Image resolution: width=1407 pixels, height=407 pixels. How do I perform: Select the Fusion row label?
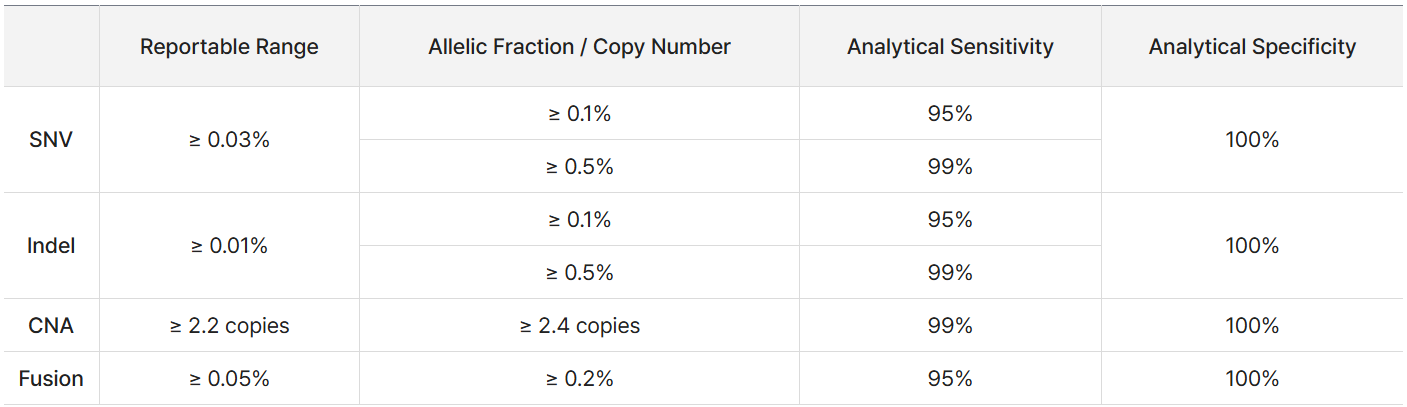tap(51, 379)
